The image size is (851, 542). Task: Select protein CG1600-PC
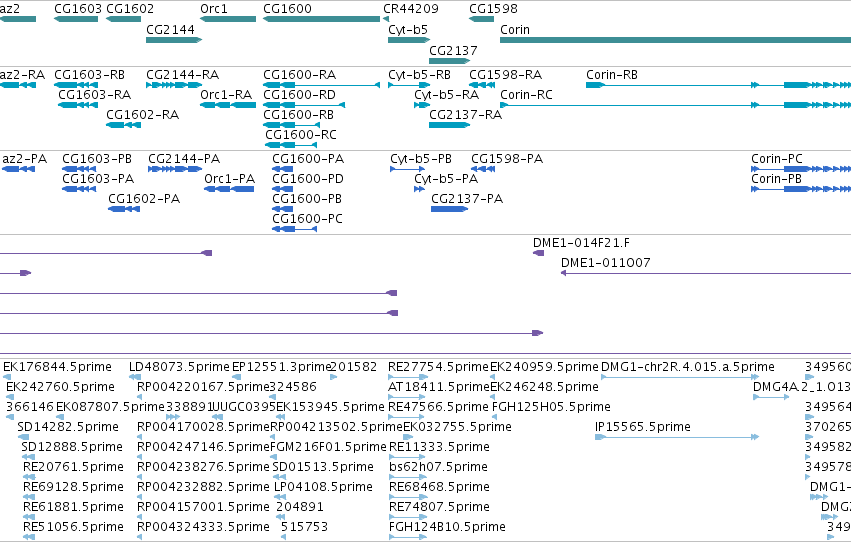click(307, 219)
